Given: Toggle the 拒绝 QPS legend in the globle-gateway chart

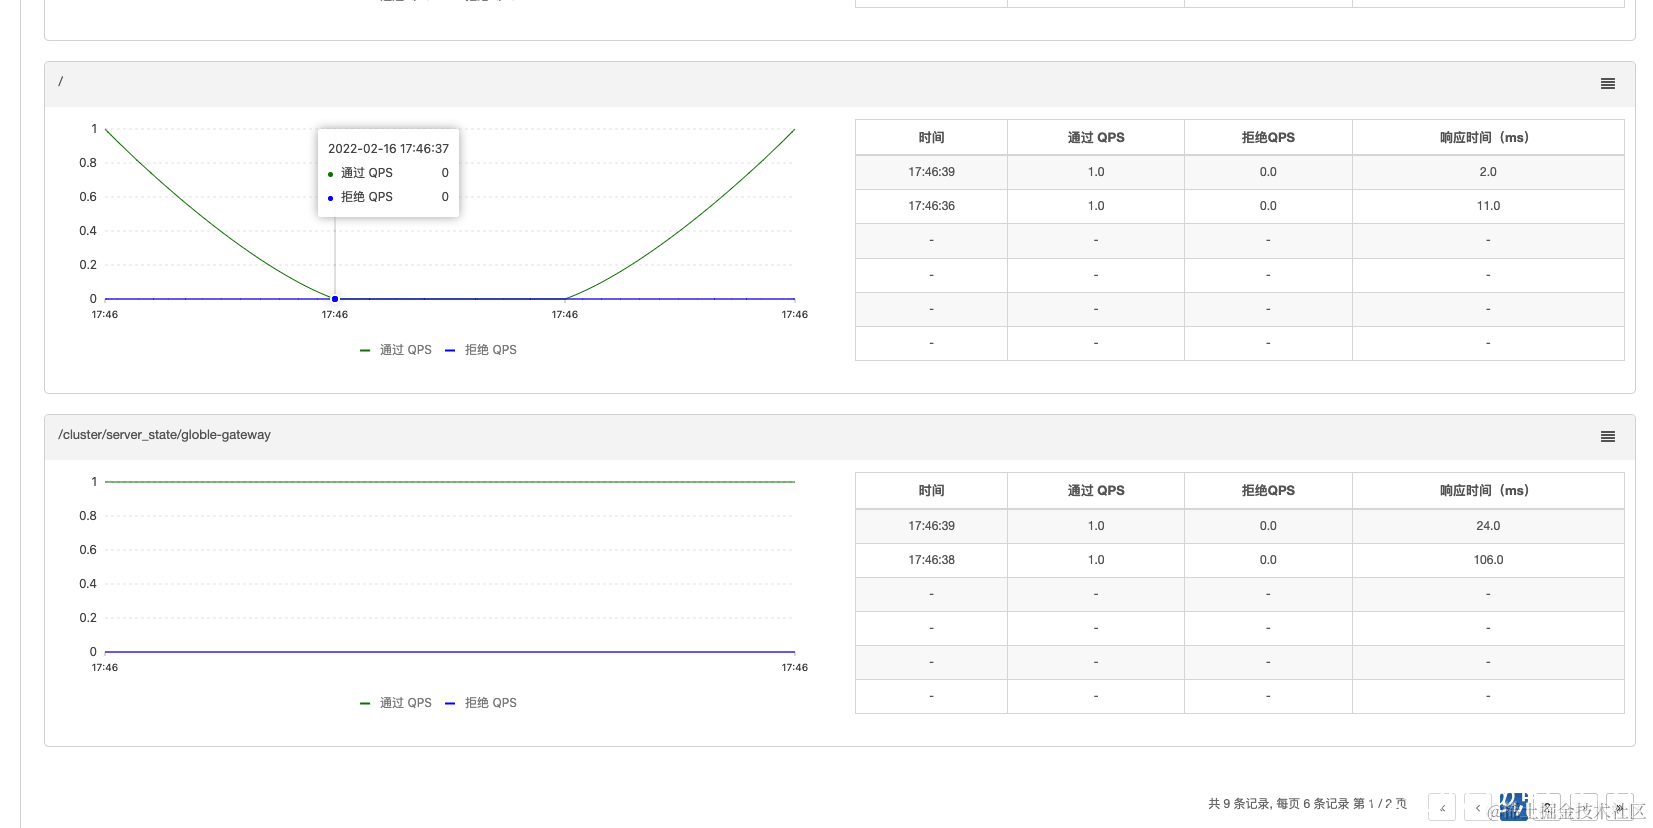Looking at the screenshot, I should pyautogui.click(x=481, y=703).
